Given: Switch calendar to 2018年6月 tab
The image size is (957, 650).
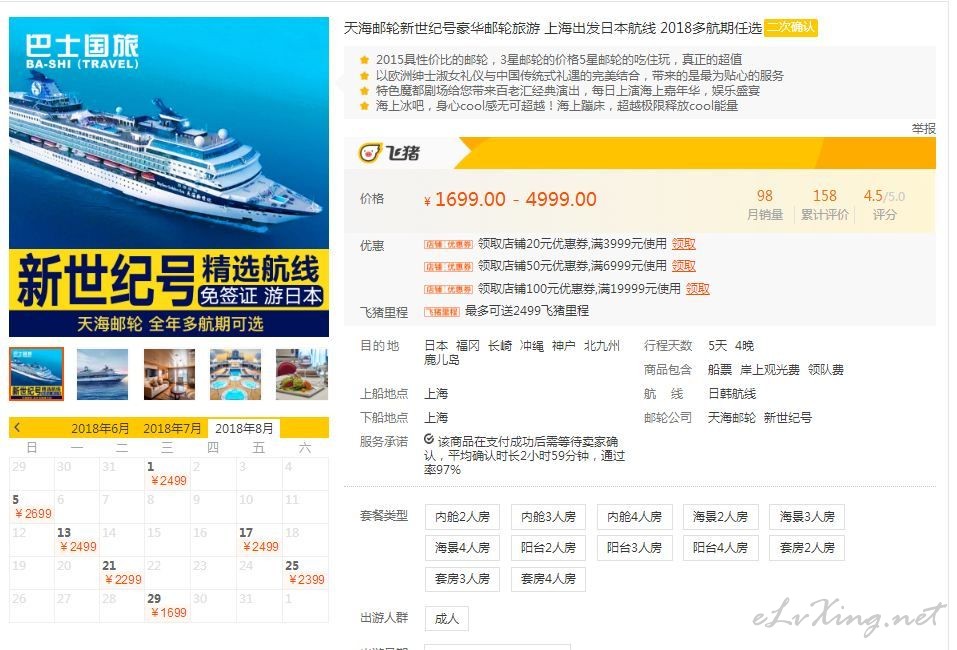Looking at the screenshot, I should point(100,428).
